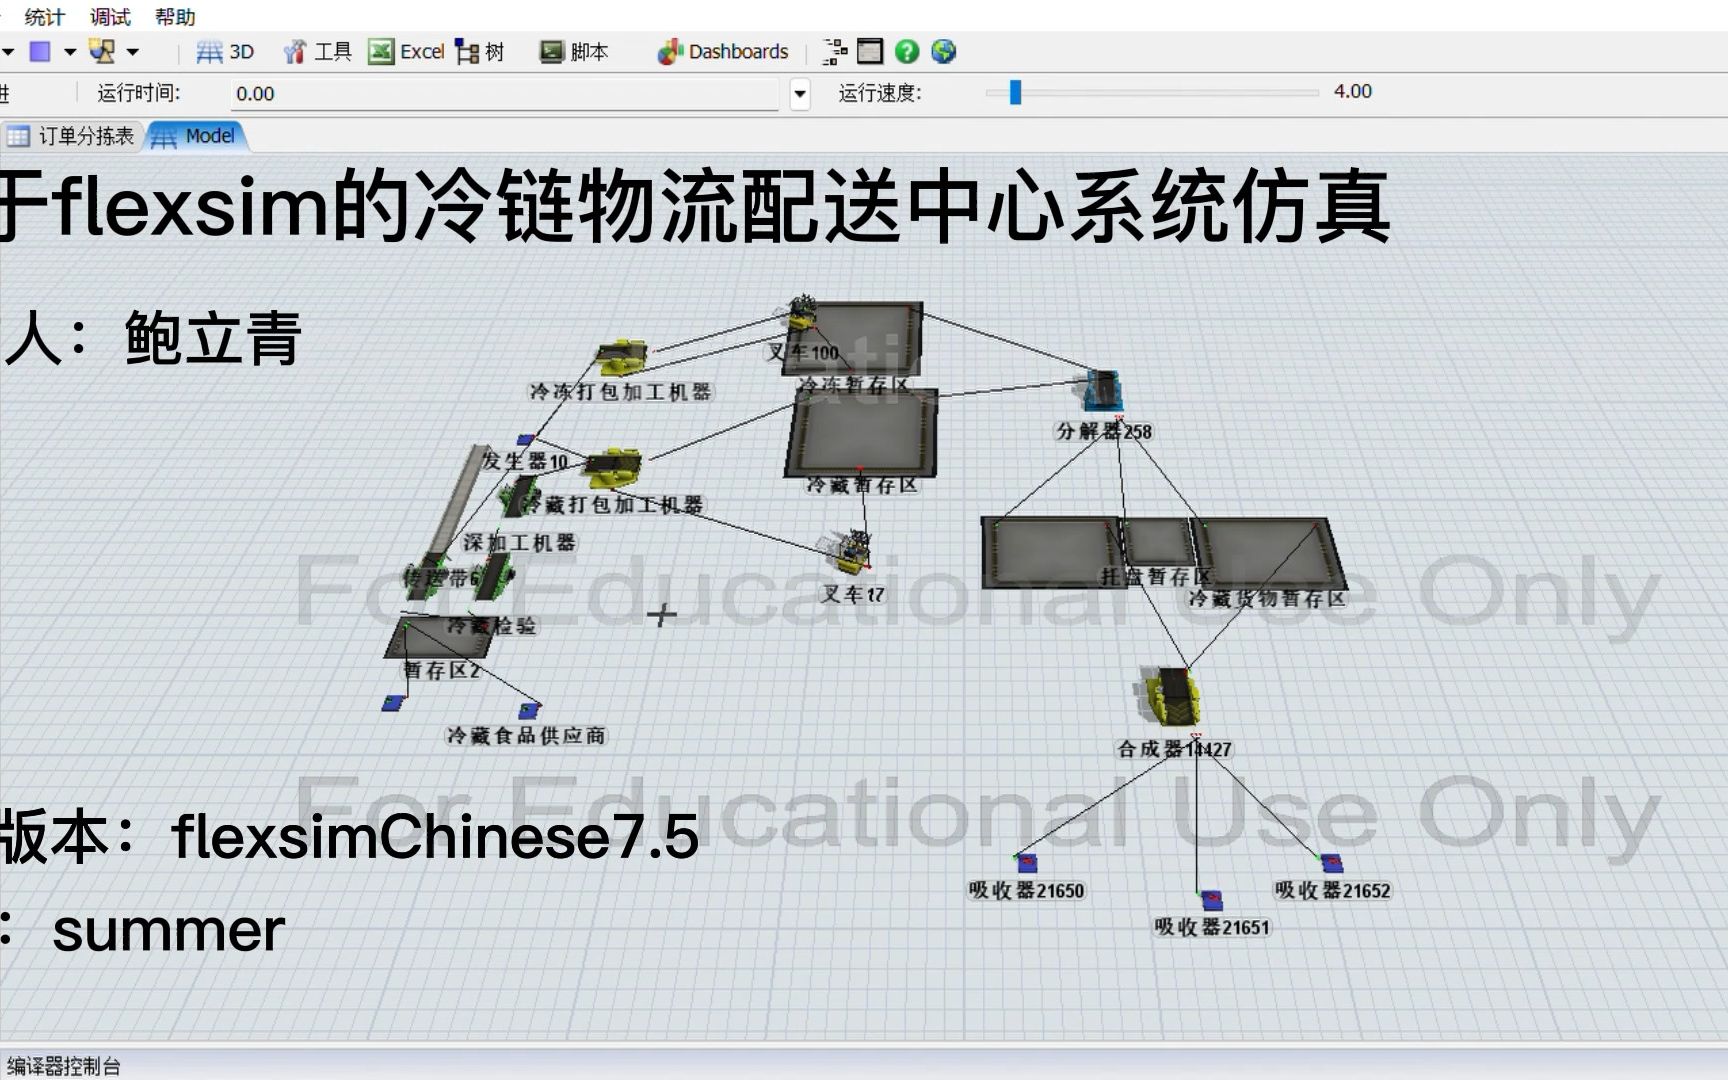Screen dimensions: 1728x1080
Task: Select the 冷藏检验 processor
Action: [x=493, y=577]
